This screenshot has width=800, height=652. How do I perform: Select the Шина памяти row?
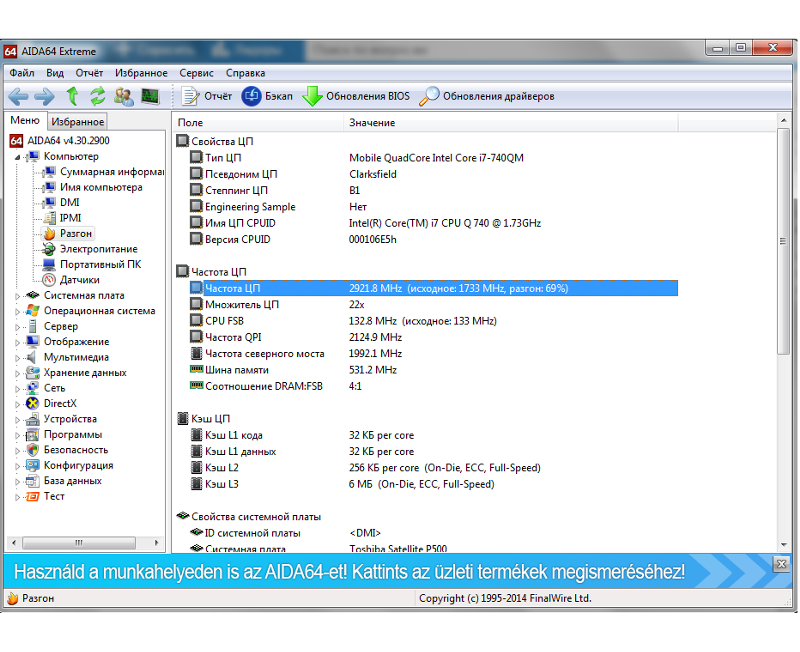(433, 370)
